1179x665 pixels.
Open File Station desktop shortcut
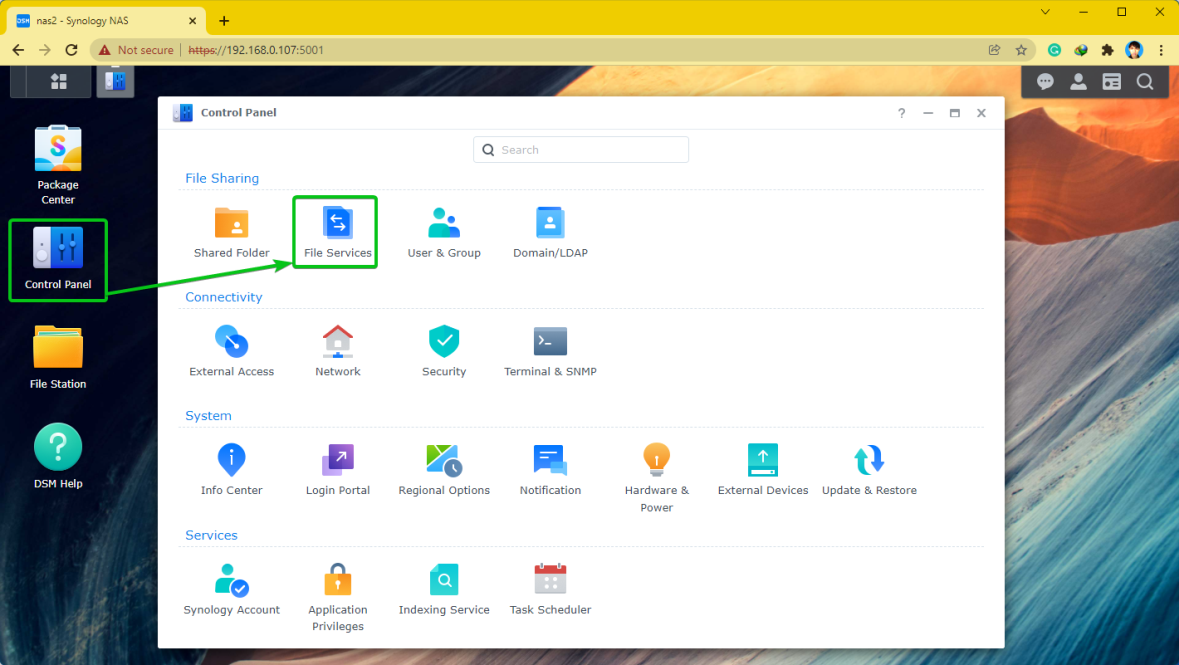(x=58, y=357)
